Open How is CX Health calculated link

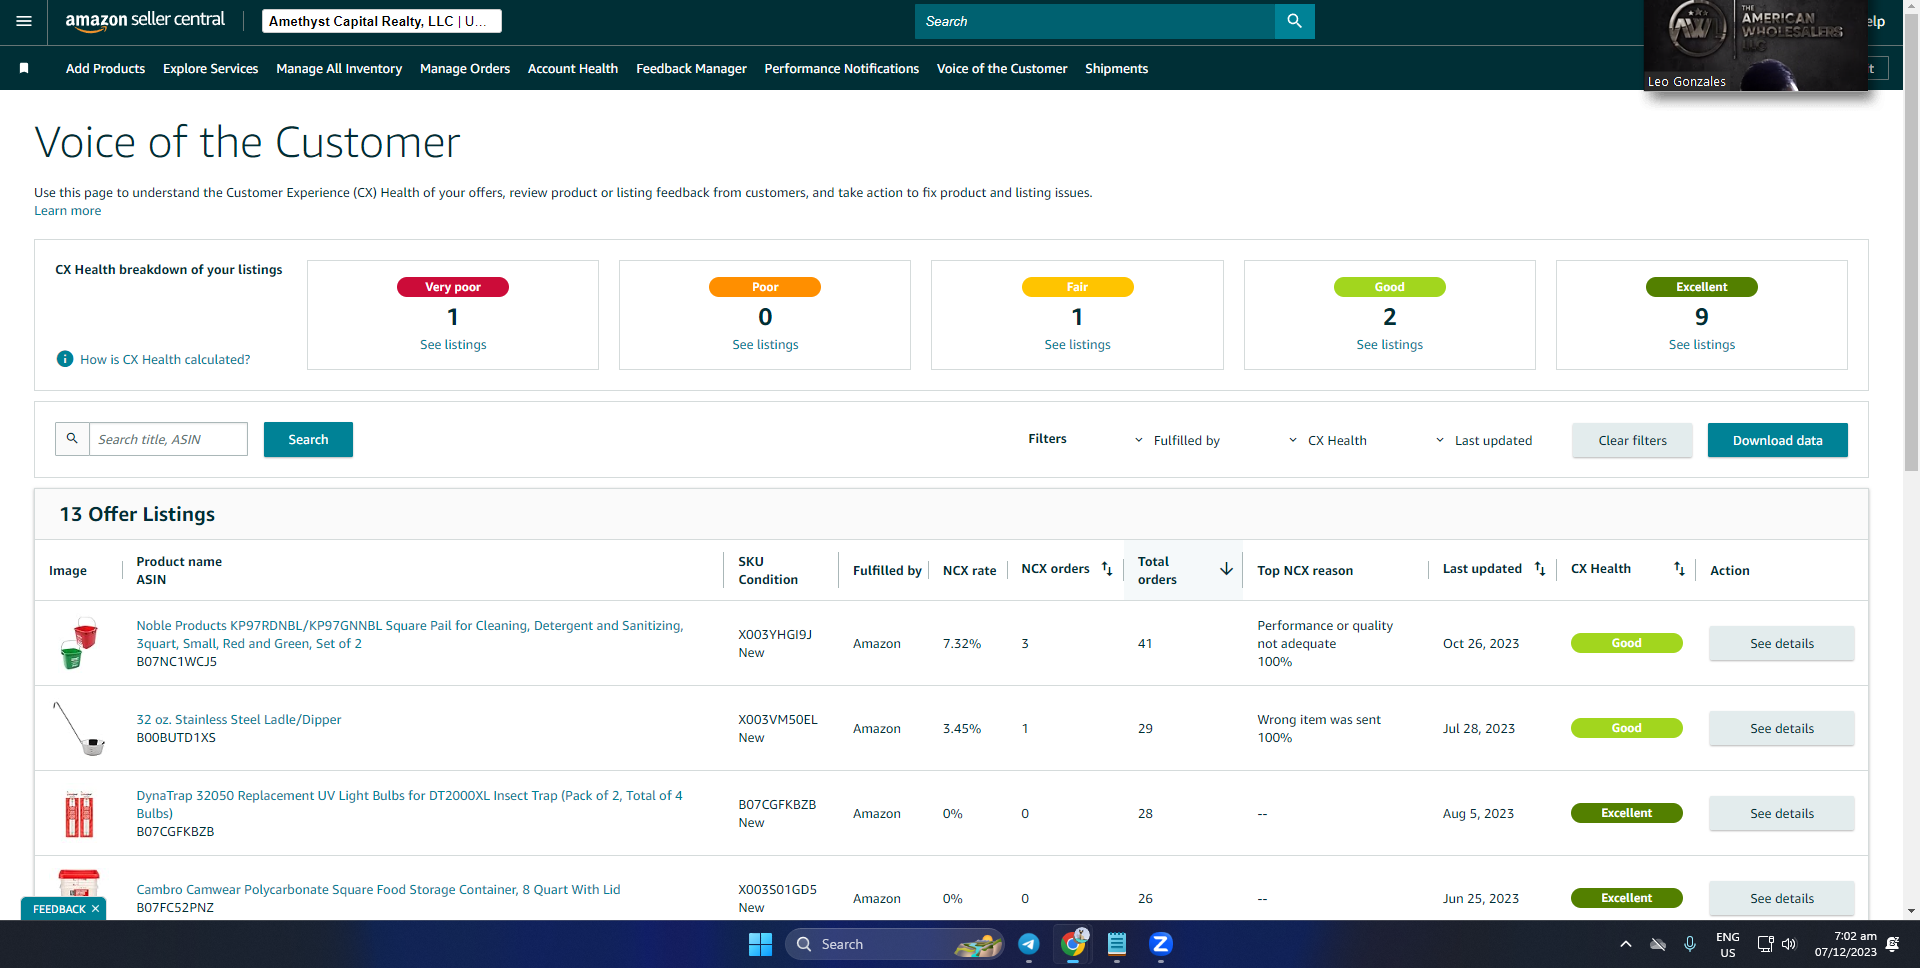pos(165,359)
